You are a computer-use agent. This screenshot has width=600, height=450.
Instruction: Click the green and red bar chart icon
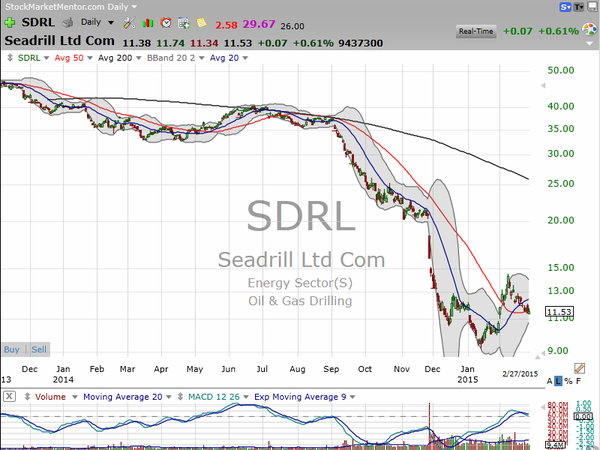click(x=148, y=23)
